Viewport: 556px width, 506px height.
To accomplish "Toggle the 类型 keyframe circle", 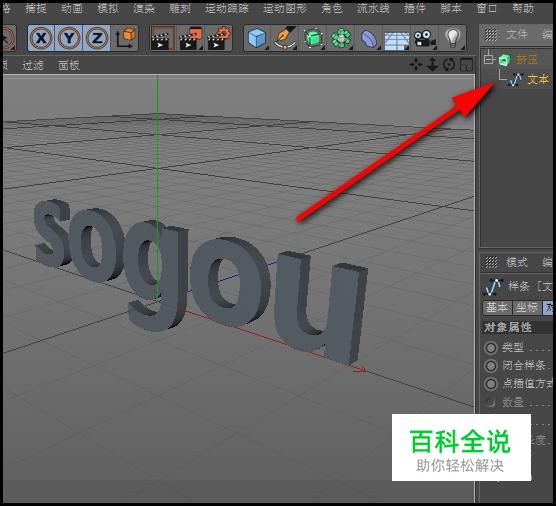I will [491, 348].
